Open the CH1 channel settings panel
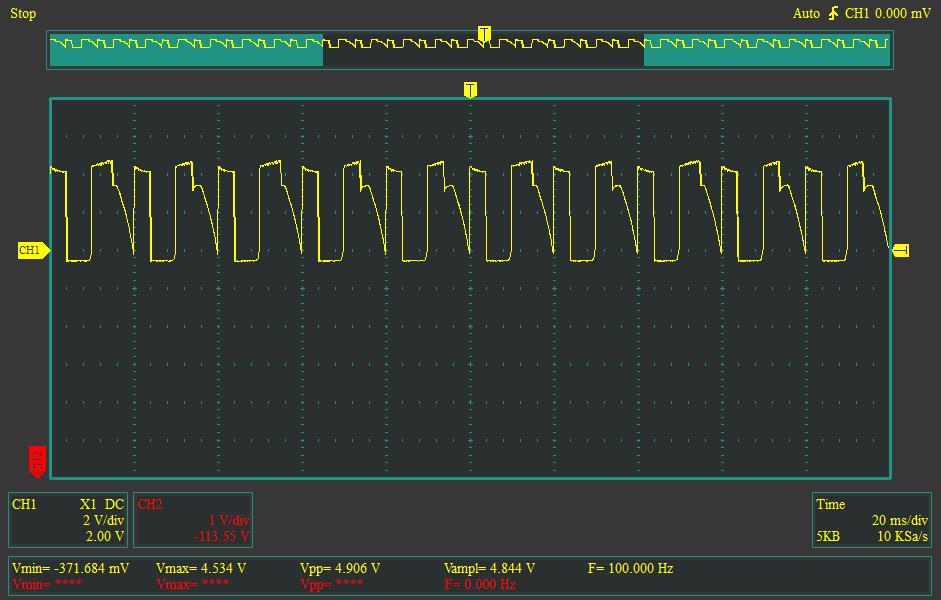Screen dimensions: 941x600 (68, 520)
